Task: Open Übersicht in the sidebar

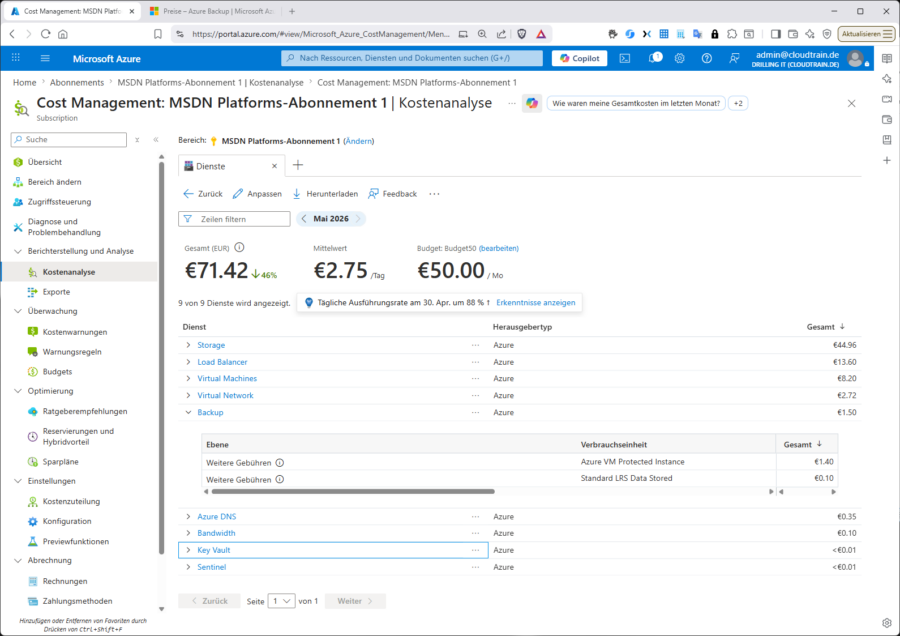Action: tap(45, 162)
